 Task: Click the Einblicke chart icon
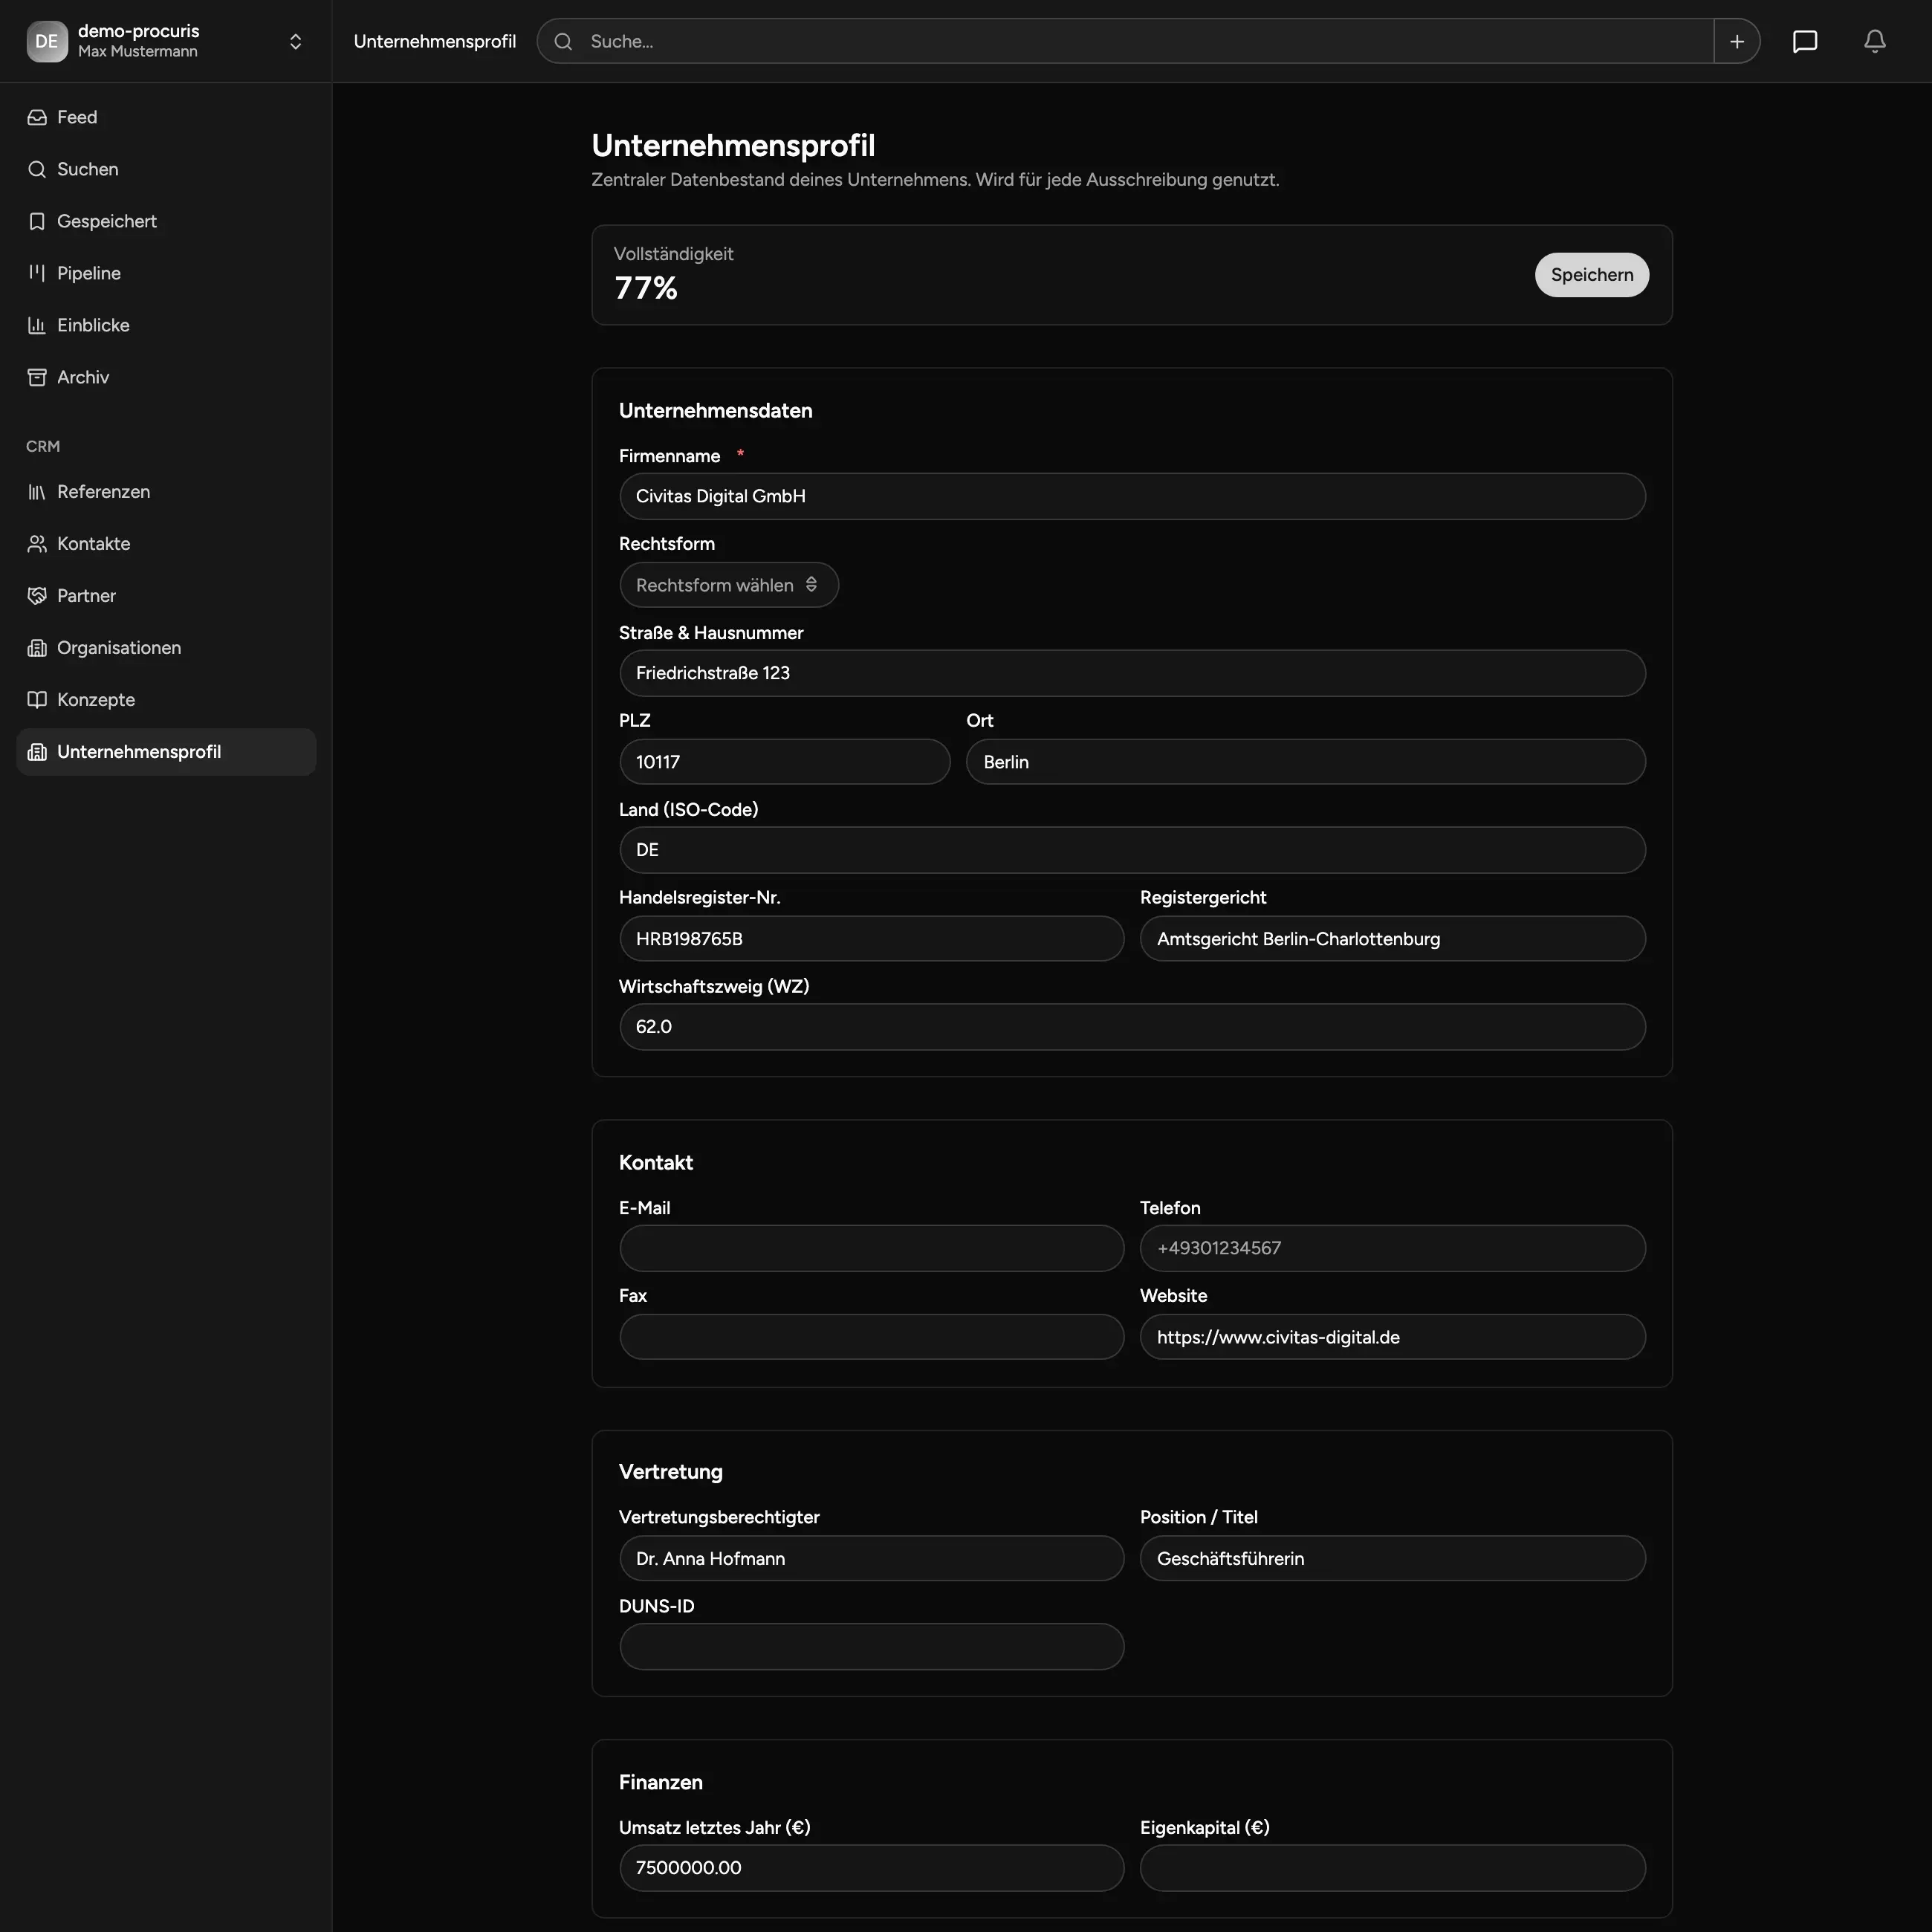[37, 325]
